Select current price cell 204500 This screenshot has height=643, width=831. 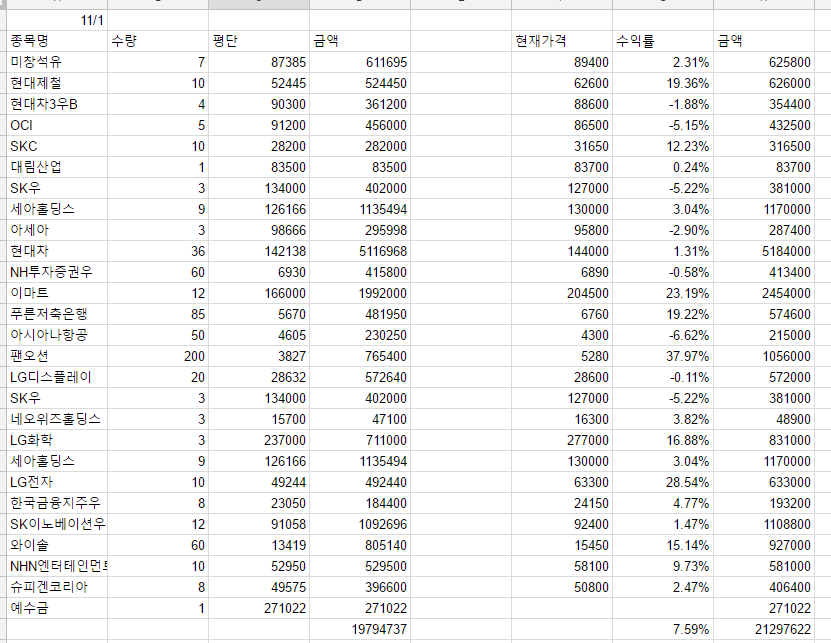coord(562,293)
